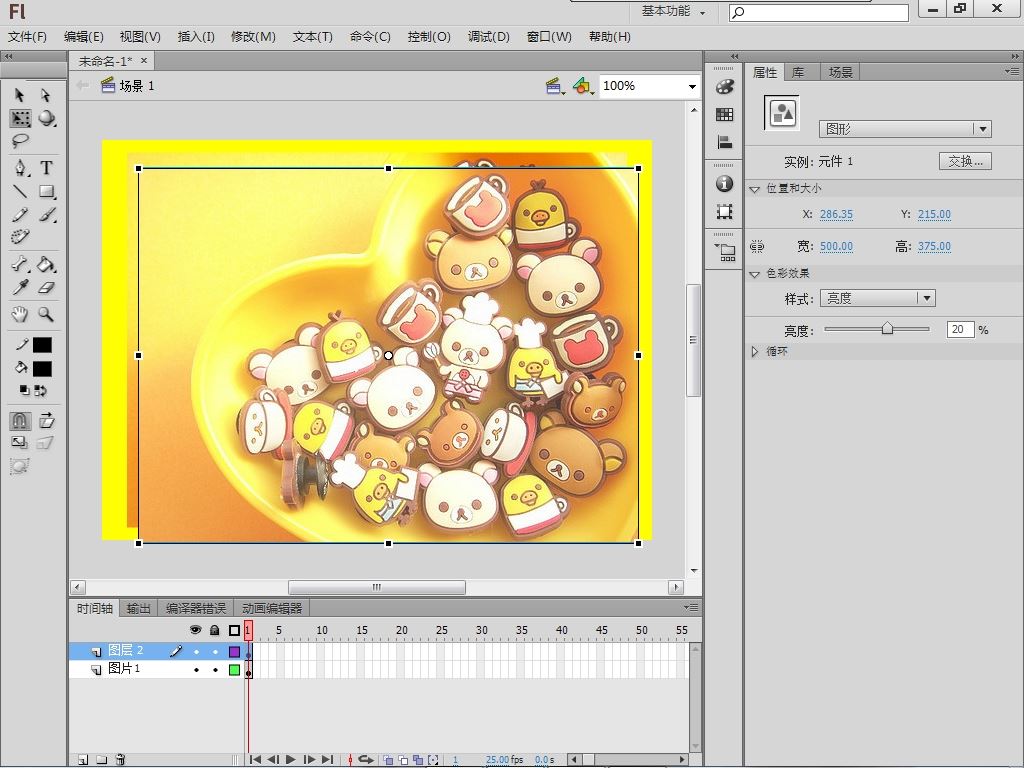This screenshot has width=1024, height=768.
Task: Open the Info panel icon
Action: point(724,184)
